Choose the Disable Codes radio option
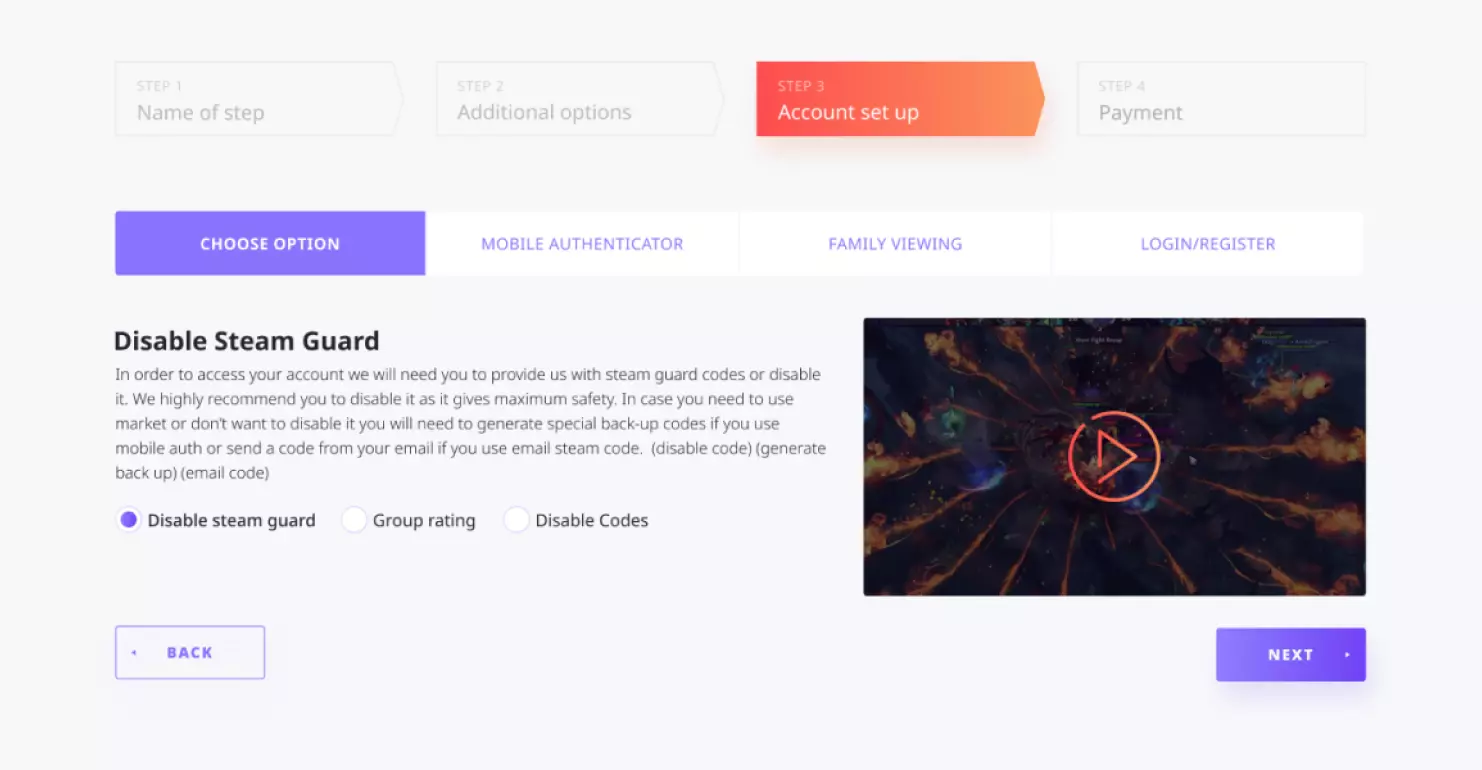Screen dimensions: 1482x770 click(516, 520)
